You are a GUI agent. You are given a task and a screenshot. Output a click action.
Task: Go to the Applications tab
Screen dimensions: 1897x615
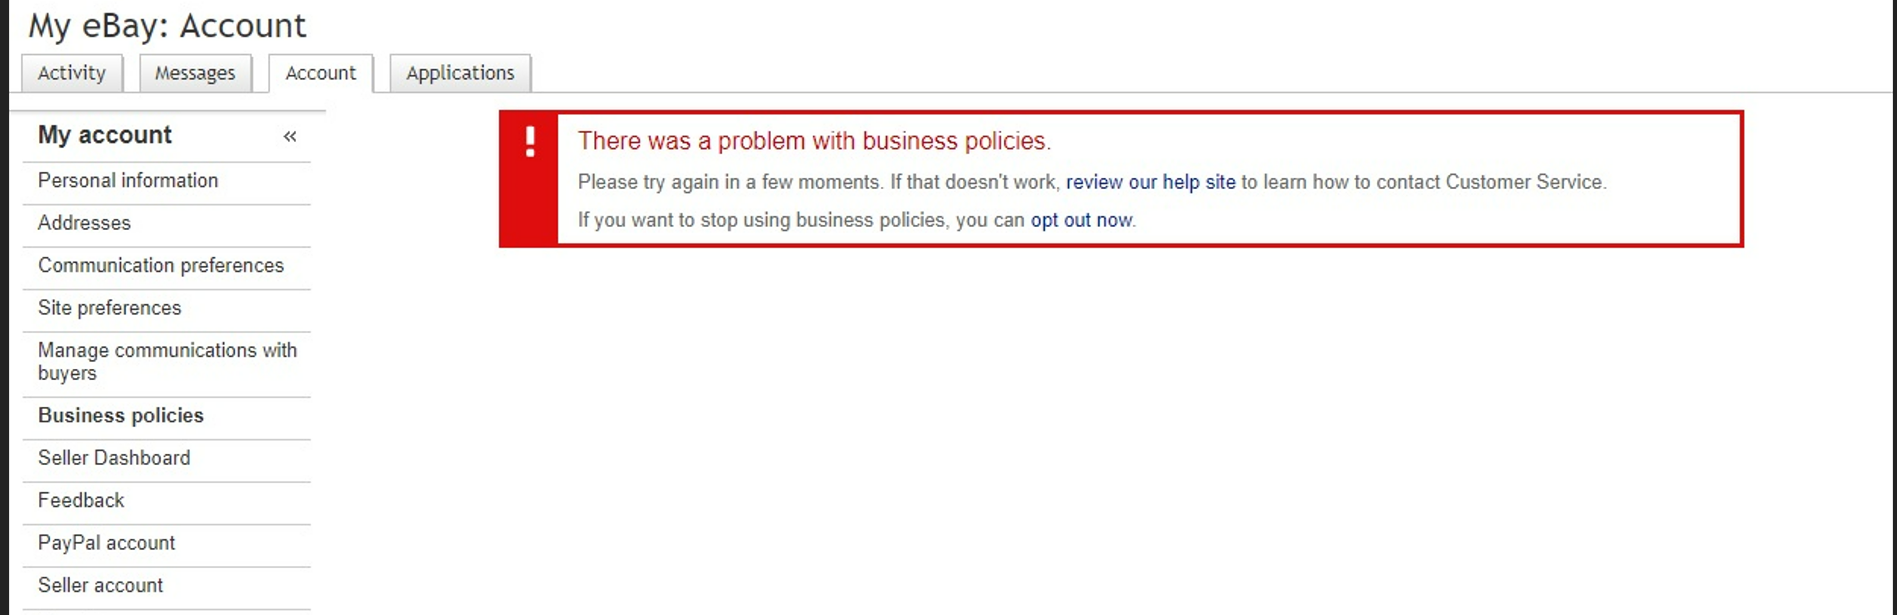click(x=460, y=73)
